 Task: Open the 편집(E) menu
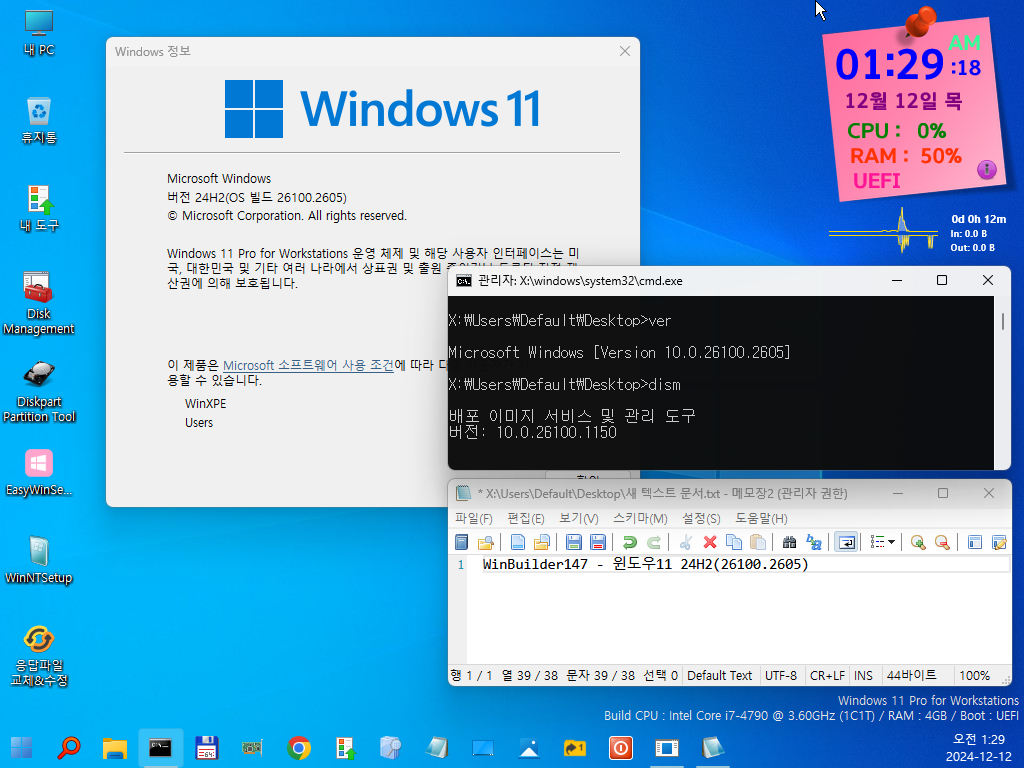526,518
